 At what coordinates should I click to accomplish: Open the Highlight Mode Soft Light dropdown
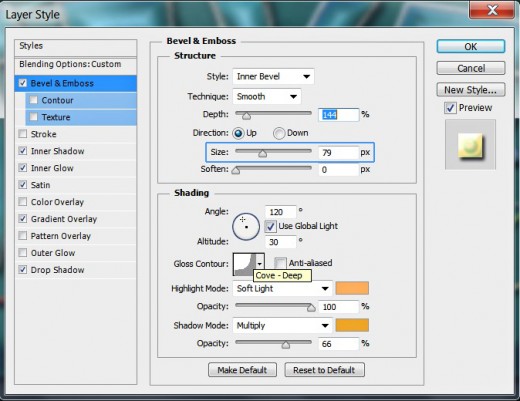(282, 288)
